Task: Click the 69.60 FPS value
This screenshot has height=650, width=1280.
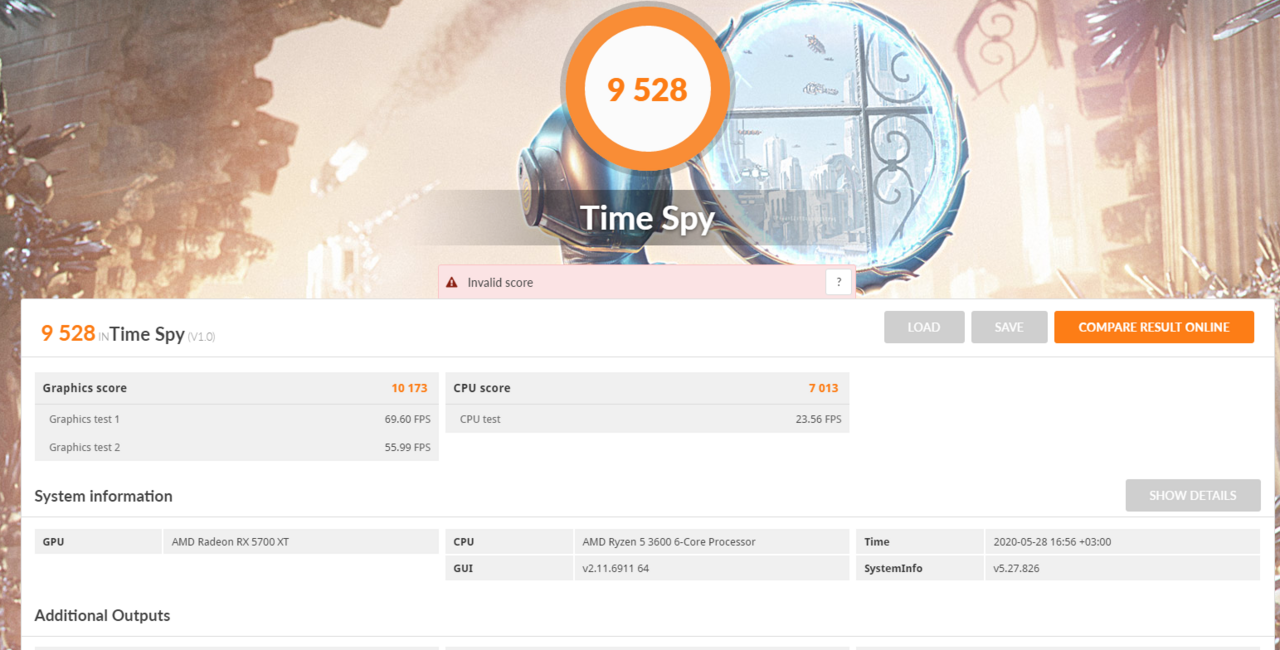Action: click(408, 419)
